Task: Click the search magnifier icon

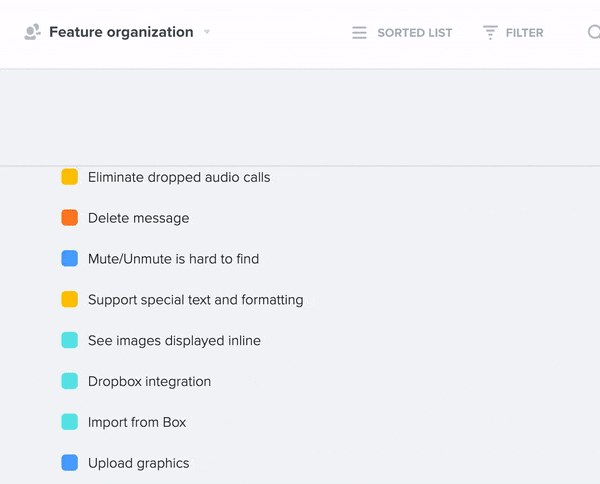Action: coord(594,33)
